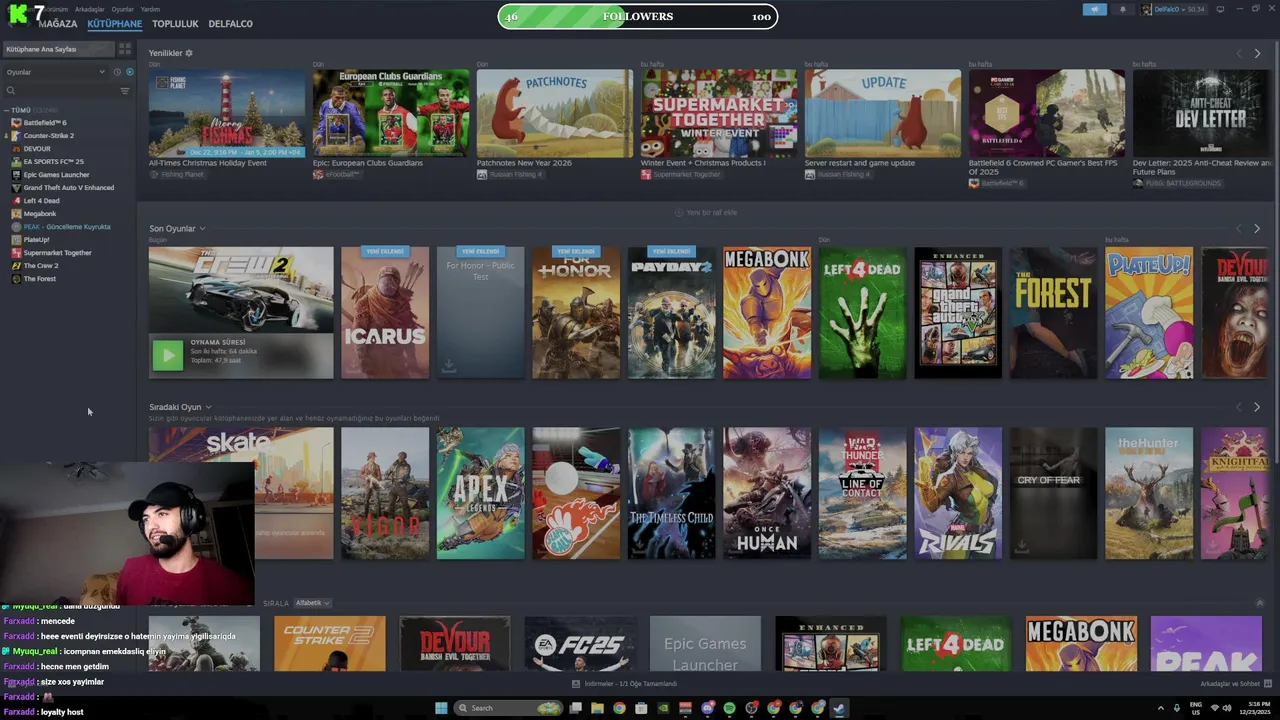Click Kütüphane Ana Sayfası button
This screenshot has width=1280, height=720.
pos(58,49)
